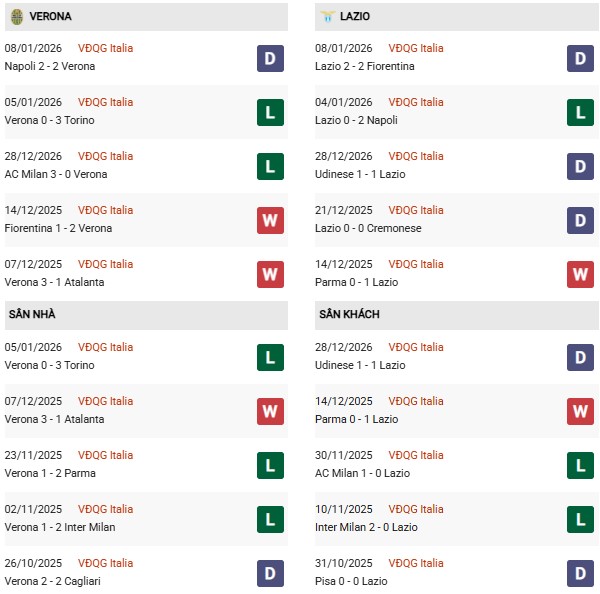600x594 pixels.
Task: Click the D badge for Pisa 0-0 Lazio
Action: point(581,573)
